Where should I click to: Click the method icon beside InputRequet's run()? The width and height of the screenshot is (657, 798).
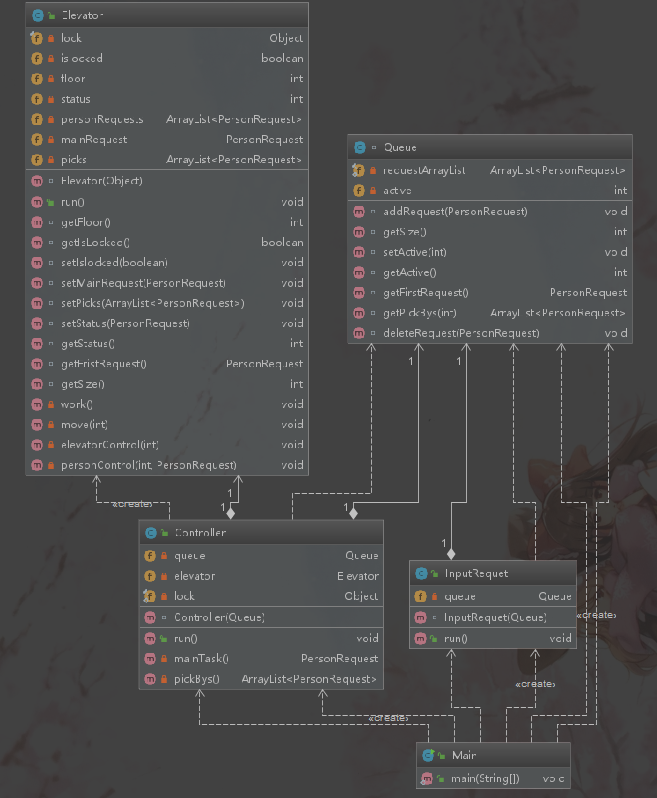421,639
